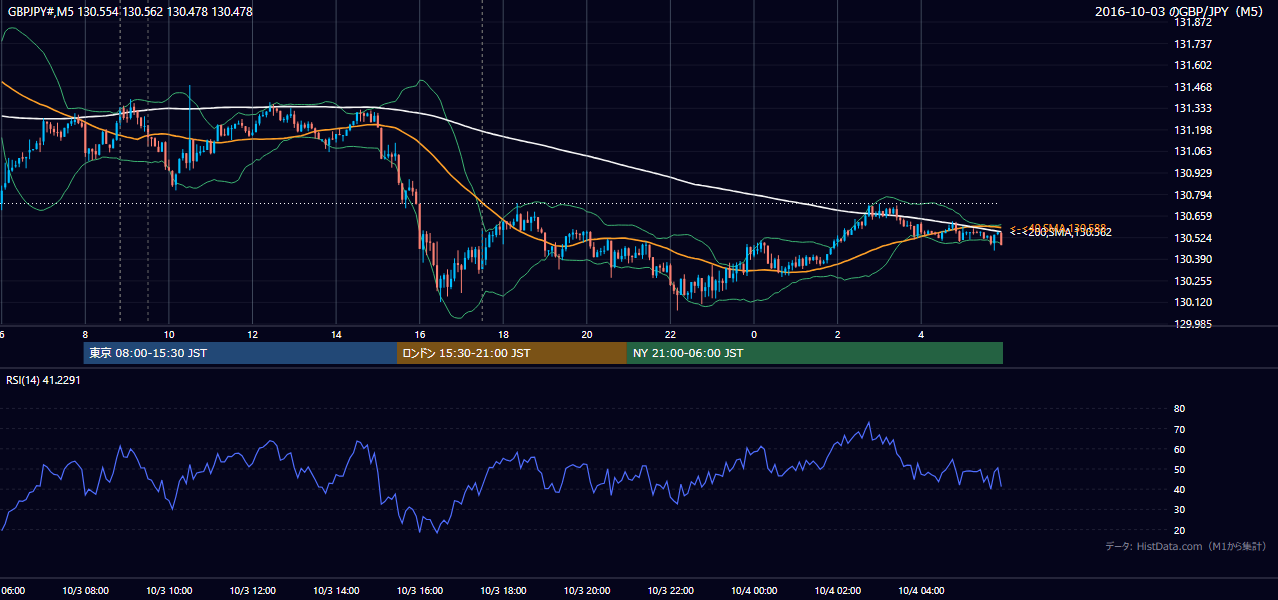Click price axis label 131.198
The width and height of the screenshot is (1278, 600).
point(1192,130)
